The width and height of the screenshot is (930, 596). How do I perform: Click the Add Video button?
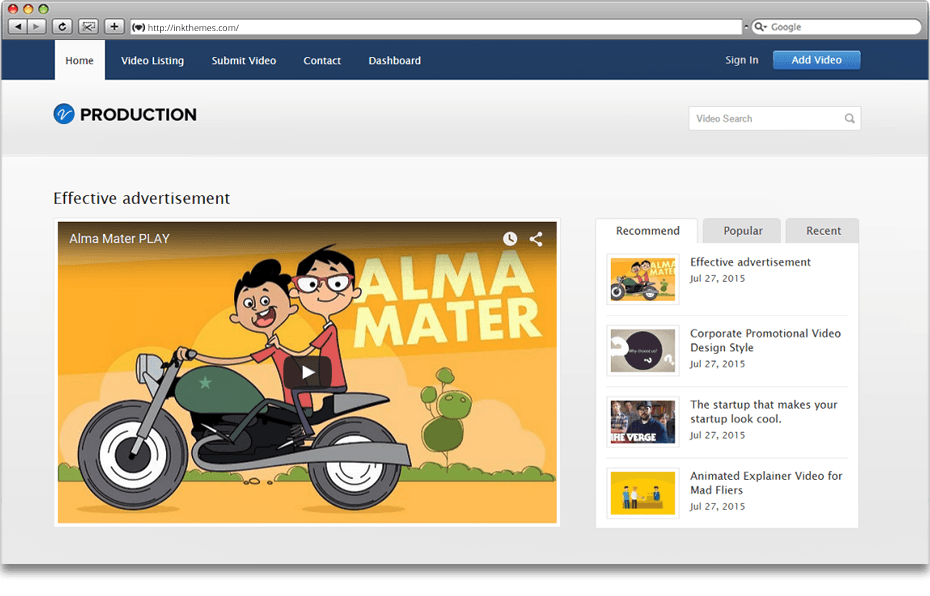(816, 60)
